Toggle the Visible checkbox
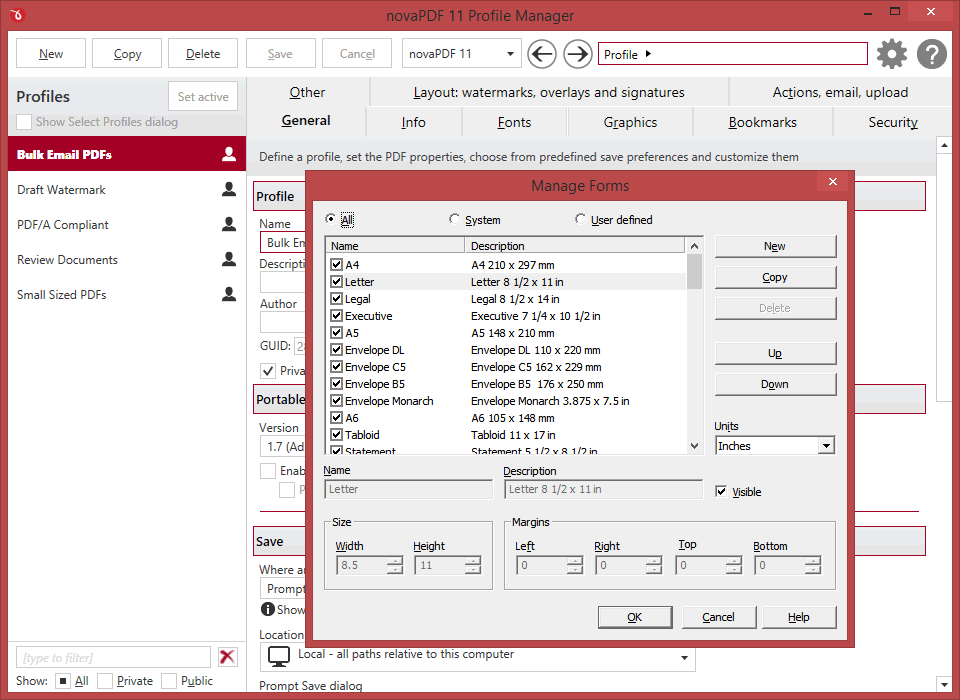The image size is (960, 700). tap(721, 491)
